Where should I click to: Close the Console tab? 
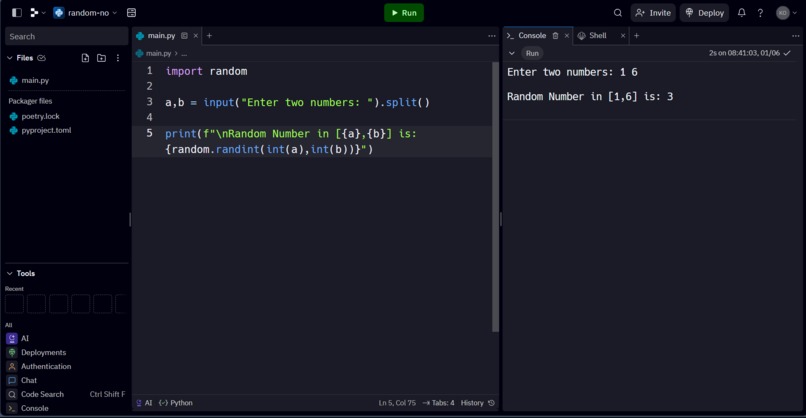point(566,35)
